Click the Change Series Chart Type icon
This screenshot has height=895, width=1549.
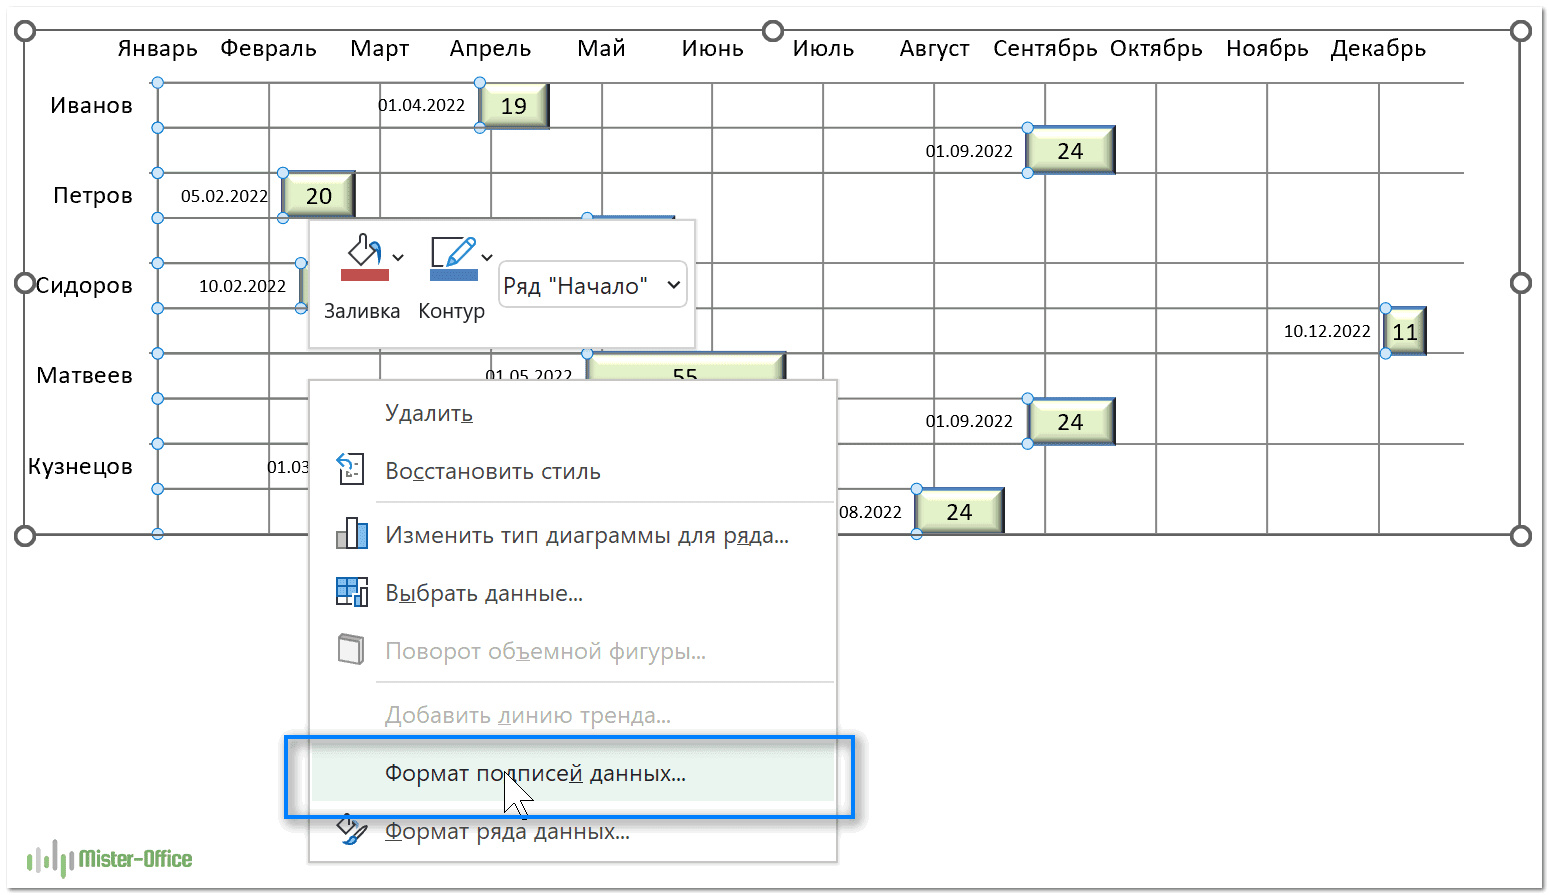pos(351,533)
